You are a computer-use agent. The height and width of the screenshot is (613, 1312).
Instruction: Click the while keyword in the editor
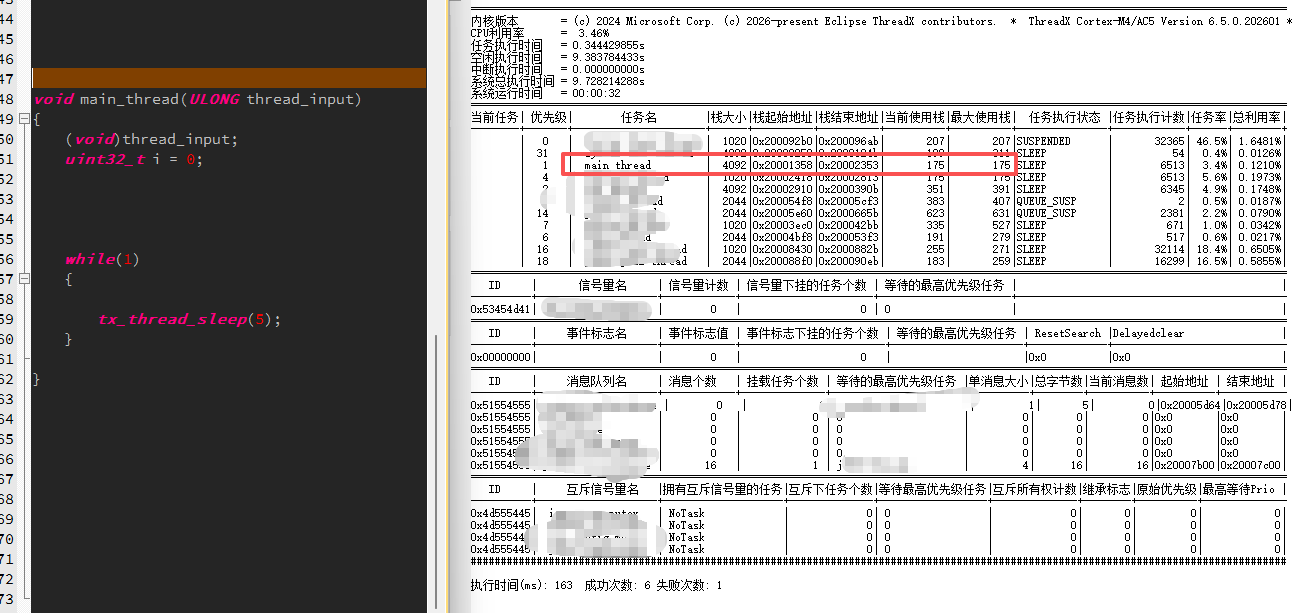coord(89,259)
